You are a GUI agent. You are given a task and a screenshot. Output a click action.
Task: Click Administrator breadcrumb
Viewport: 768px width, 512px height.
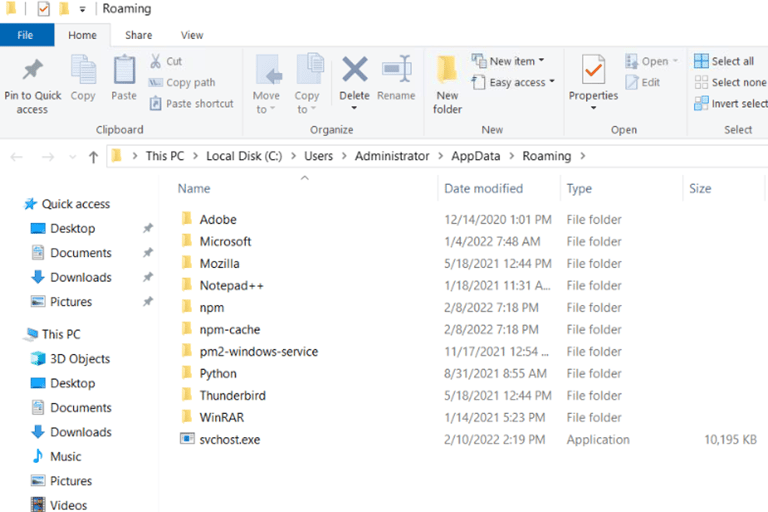(x=392, y=156)
